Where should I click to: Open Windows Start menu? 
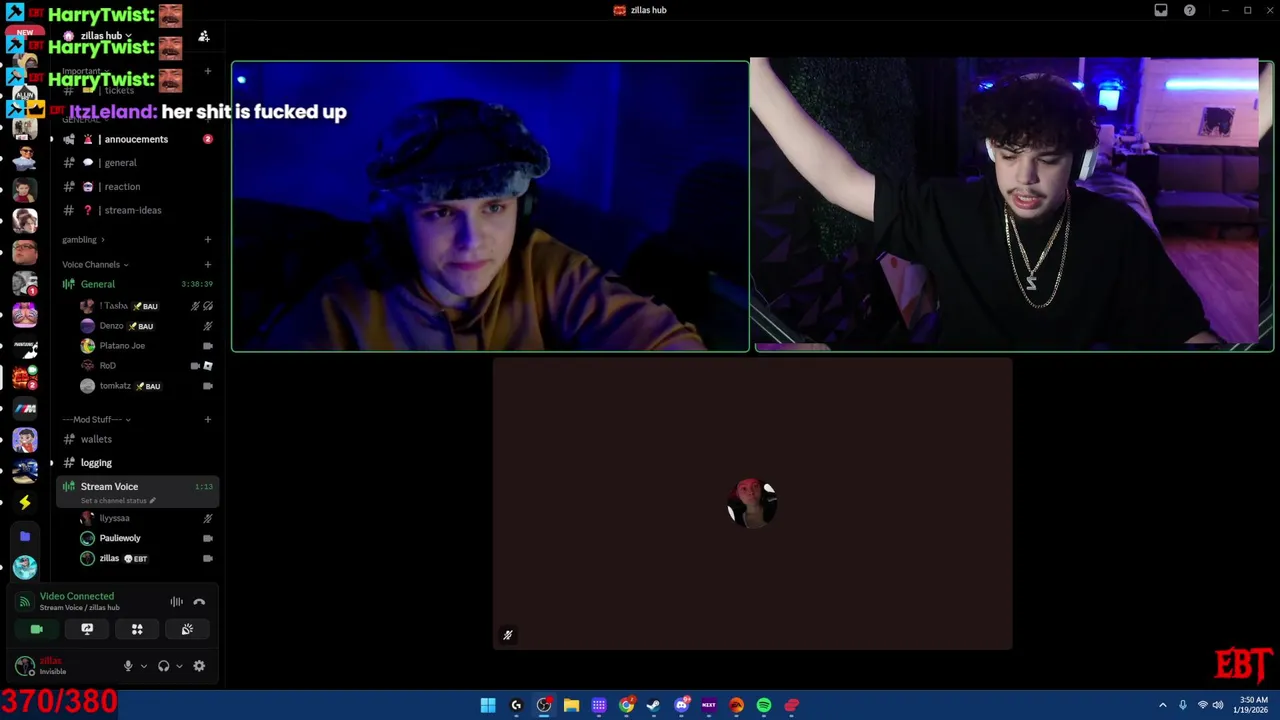[488, 705]
